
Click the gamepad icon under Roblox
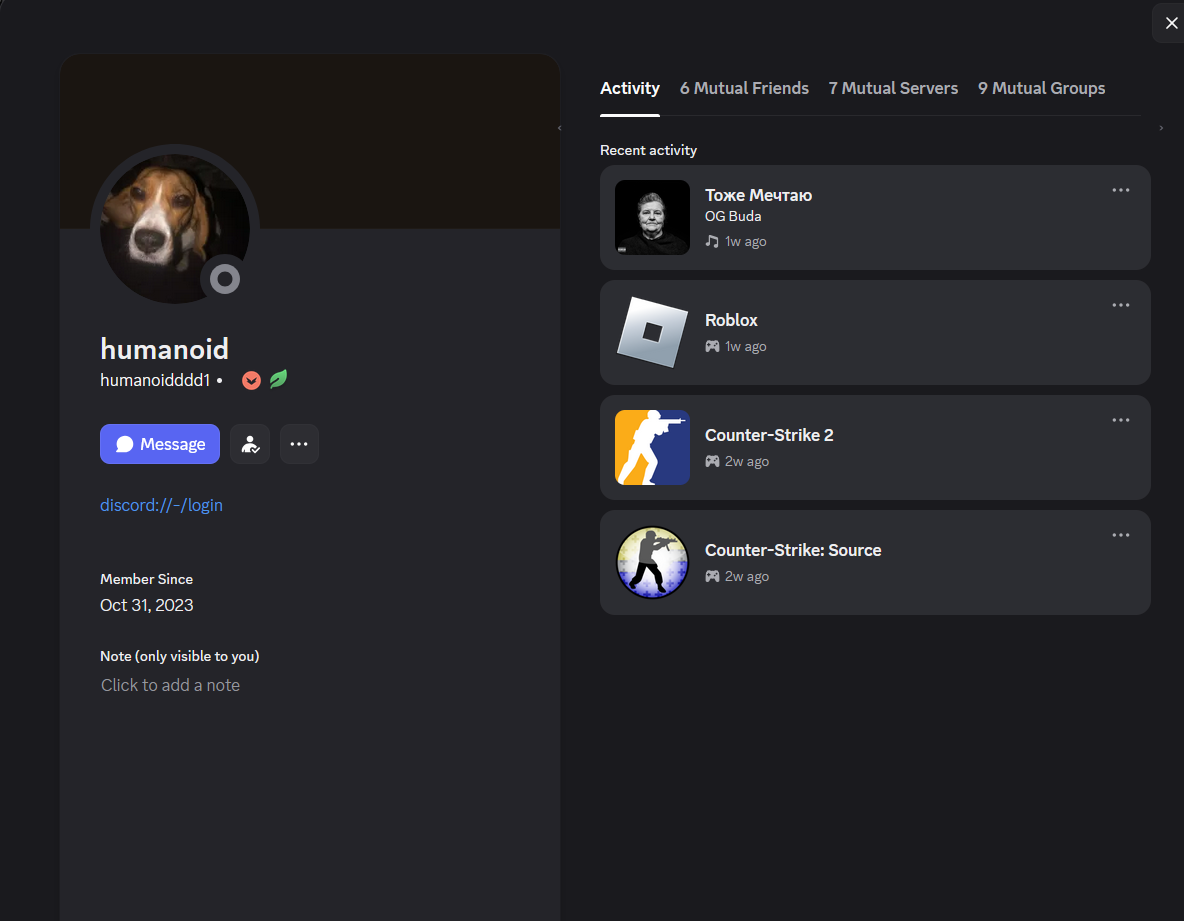point(712,347)
